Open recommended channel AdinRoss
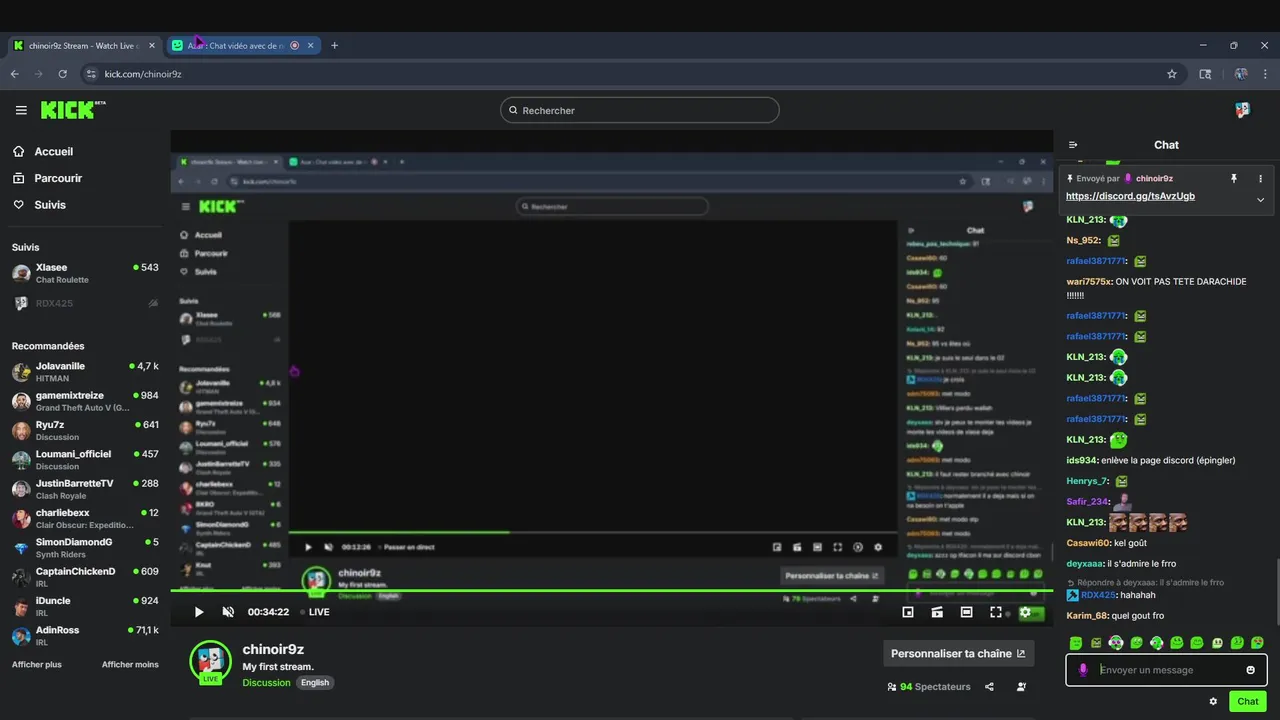The image size is (1280, 720). [85, 636]
